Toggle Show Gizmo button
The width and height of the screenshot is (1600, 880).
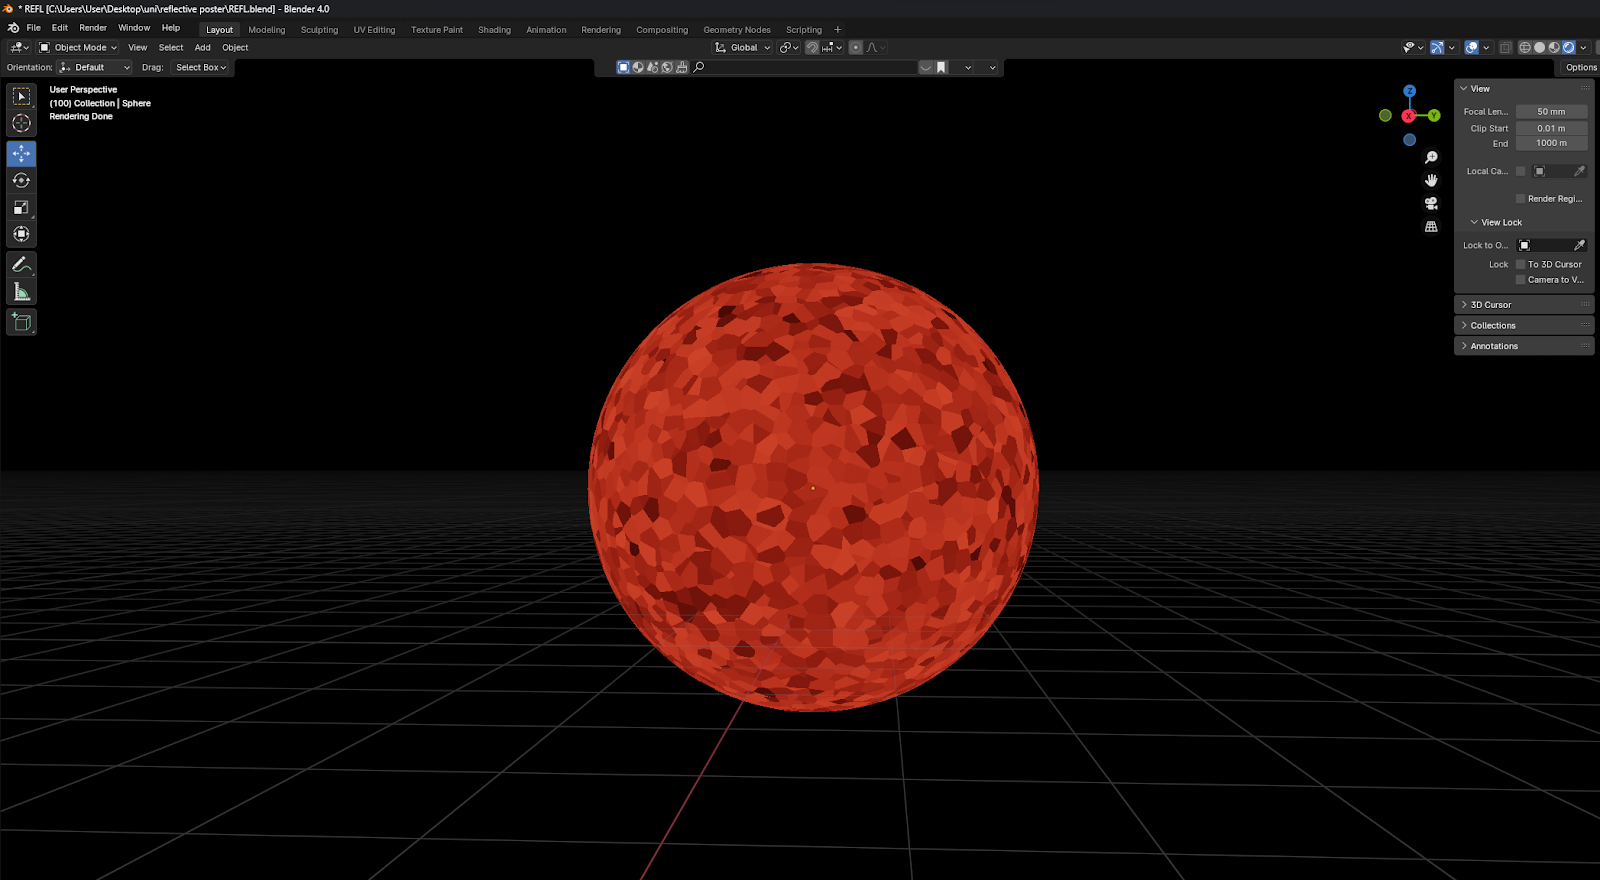(x=1437, y=48)
